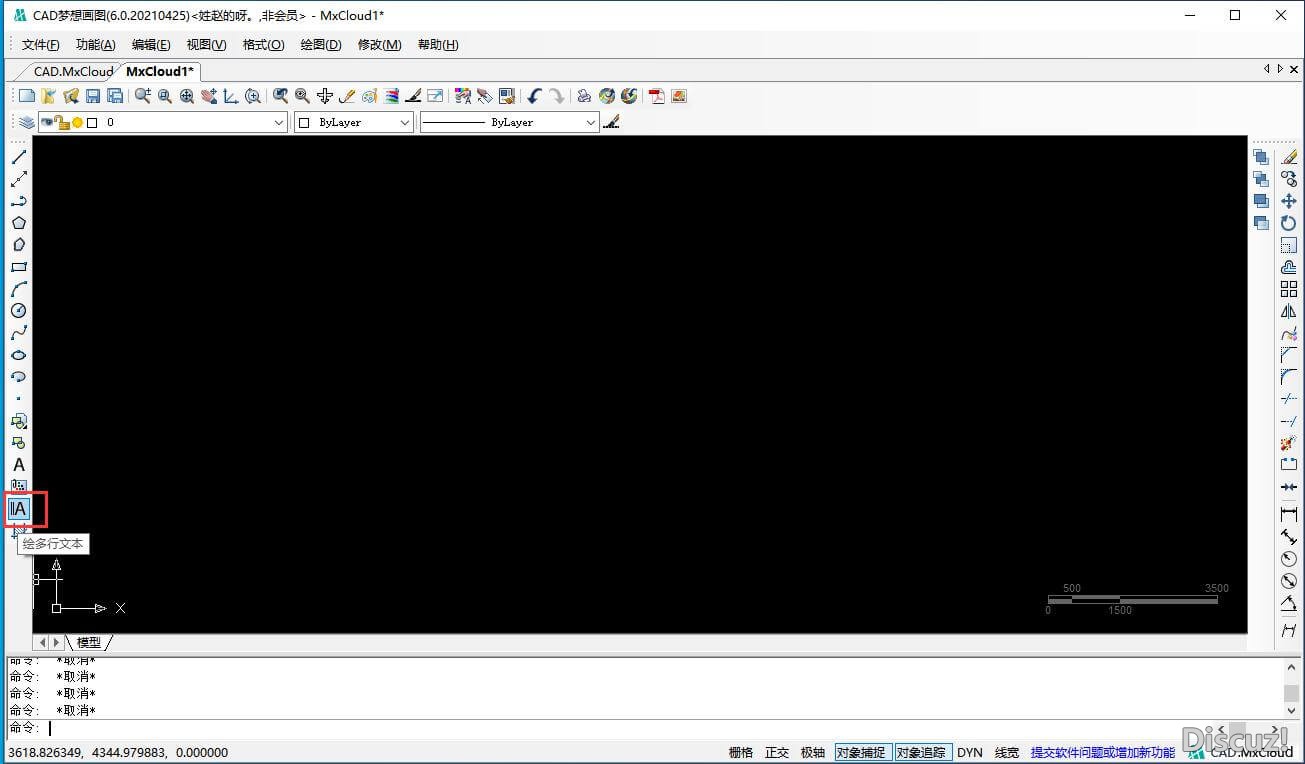Open the 文件(F) menu
This screenshot has height=764, width=1305.
(41, 45)
